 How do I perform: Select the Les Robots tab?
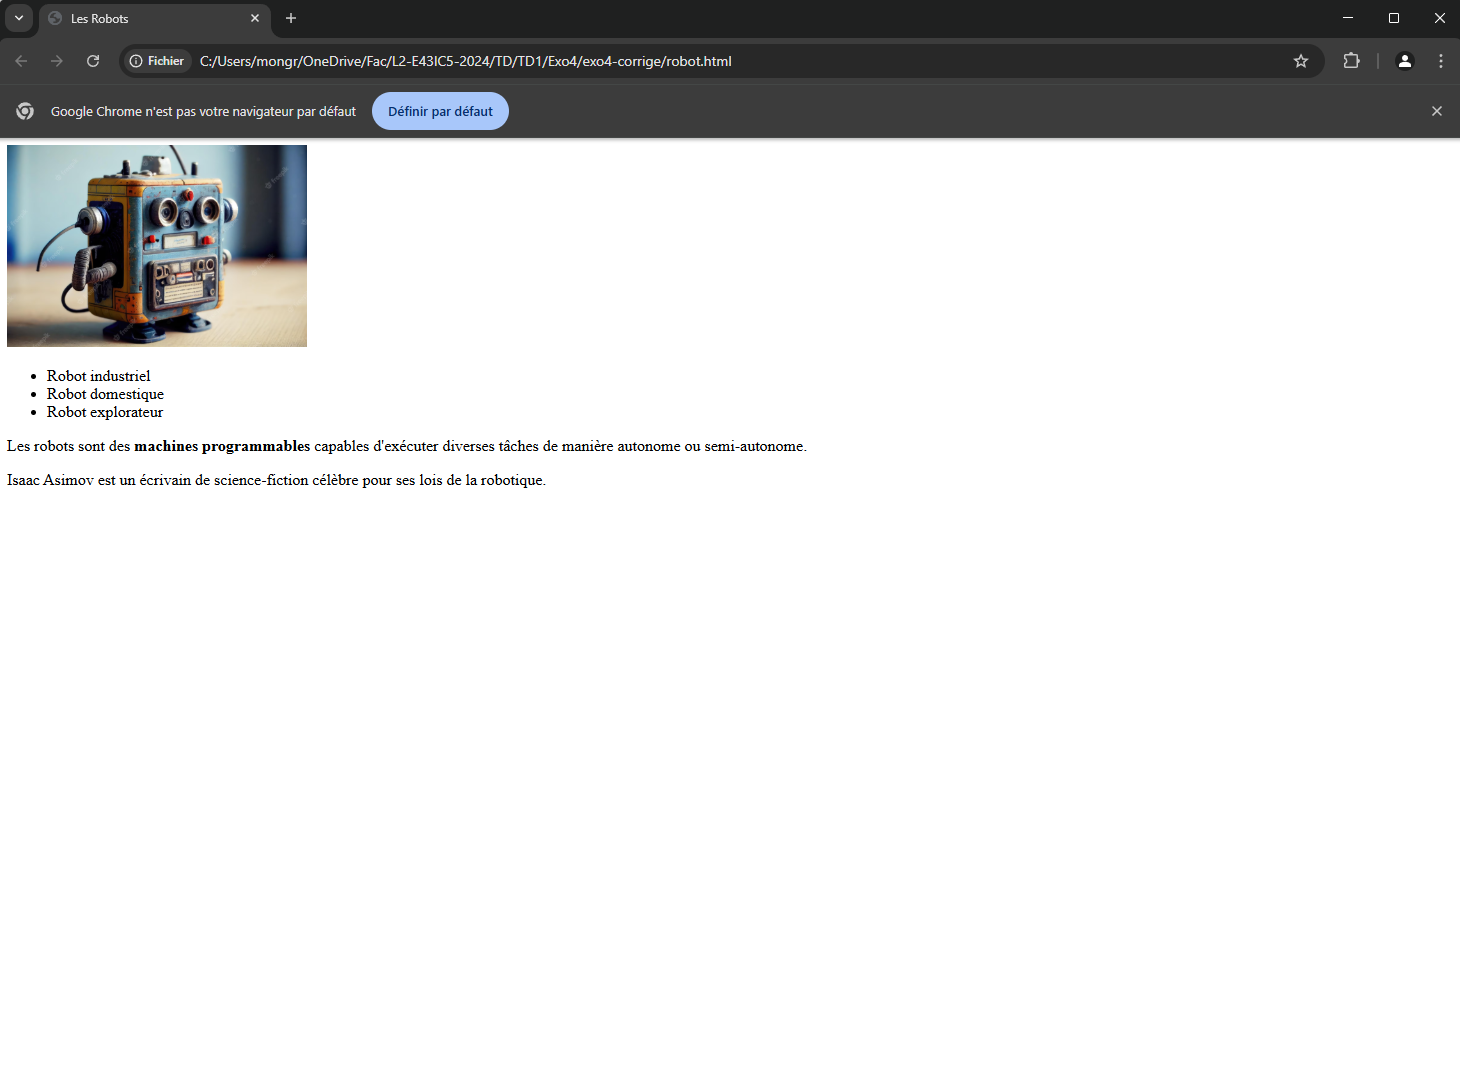[140, 18]
